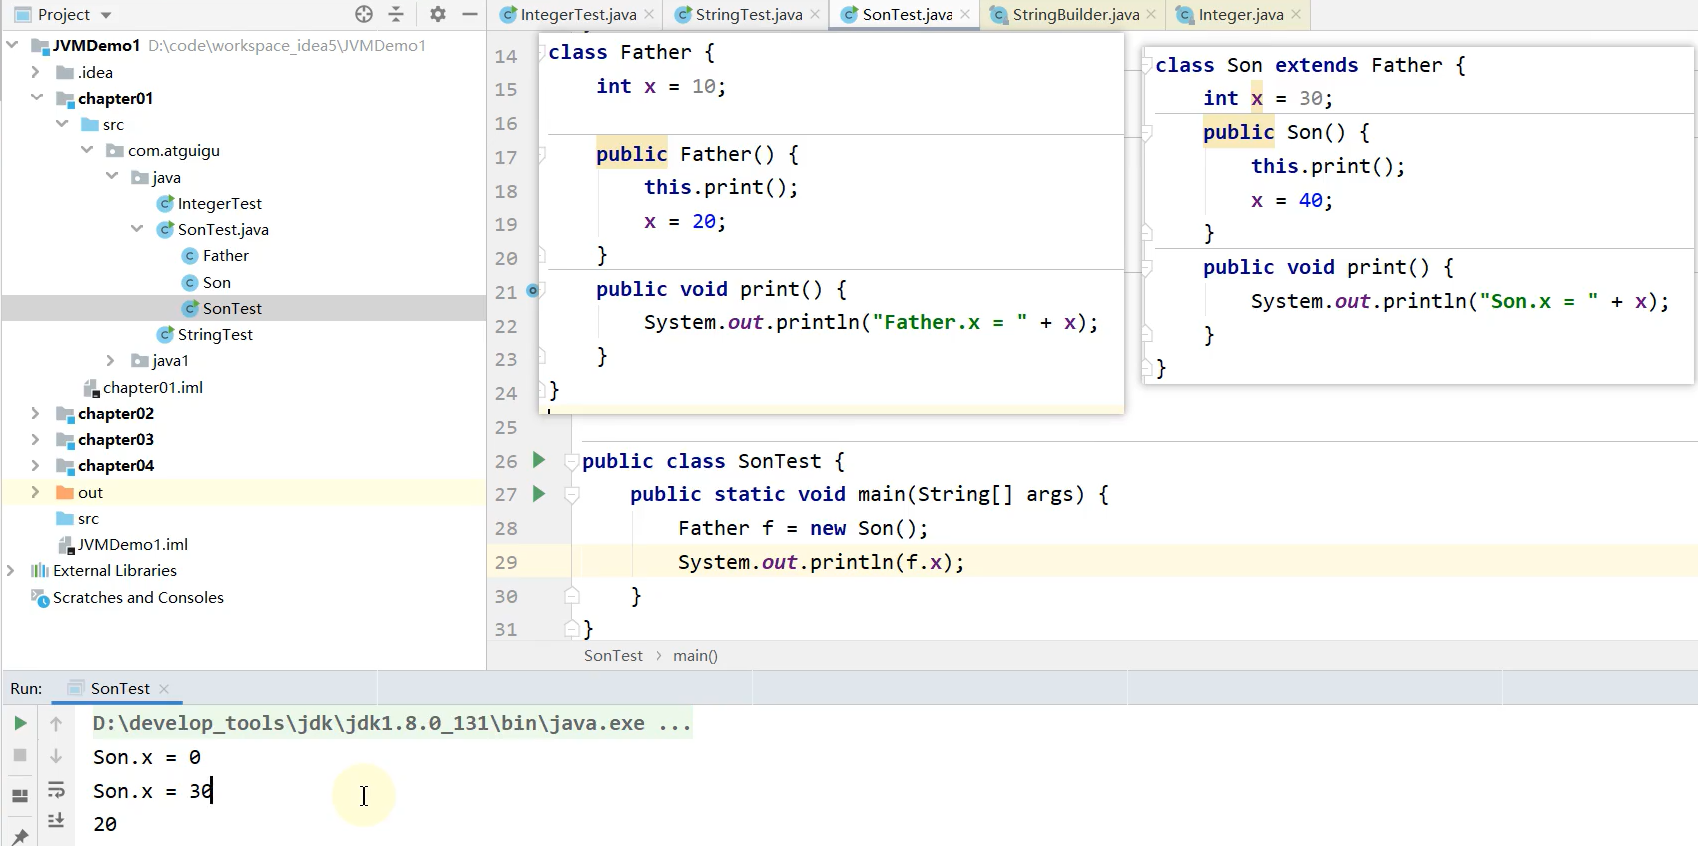Viewport: 1698px width, 846px height.
Task: Click run gutter arrow at line 27
Action: click(539, 493)
